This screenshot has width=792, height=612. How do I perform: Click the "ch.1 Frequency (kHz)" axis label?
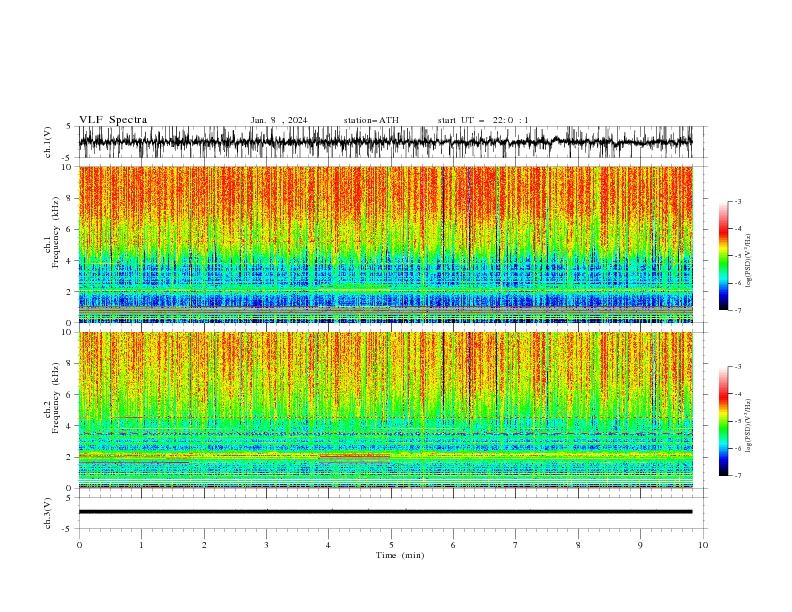(52, 232)
